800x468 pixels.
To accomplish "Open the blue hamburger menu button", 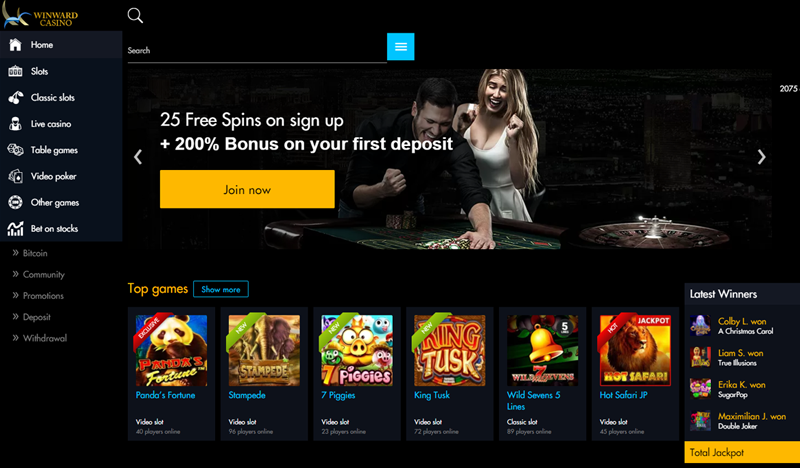I will (401, 46).
